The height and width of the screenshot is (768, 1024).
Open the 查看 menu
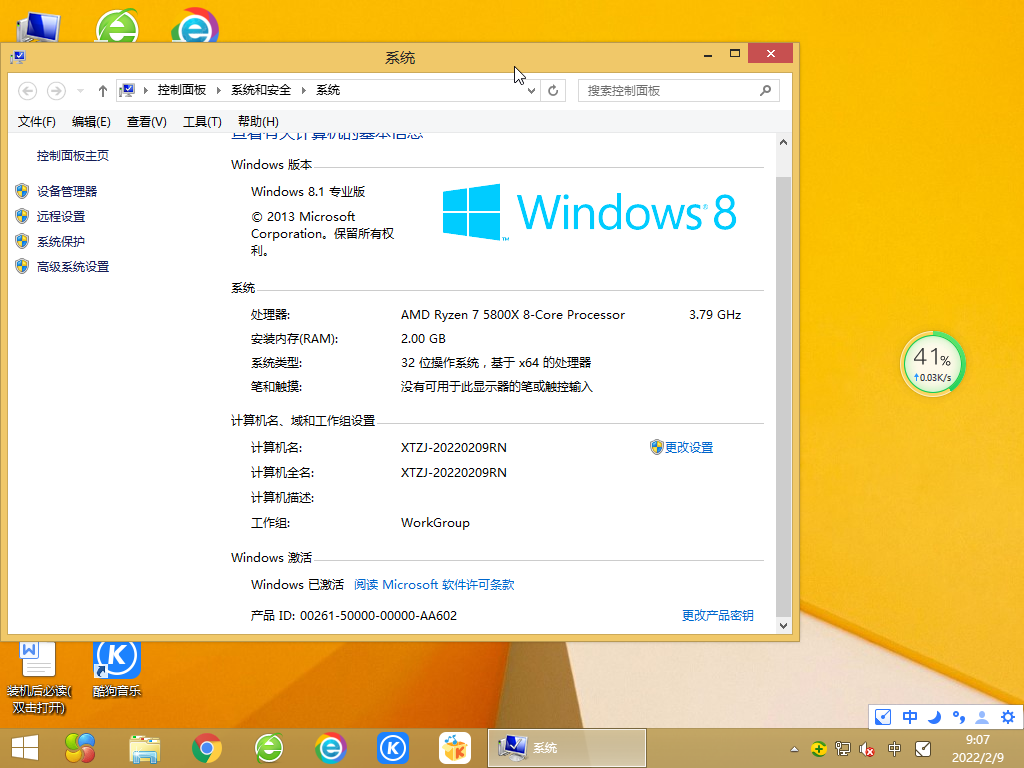145,121
